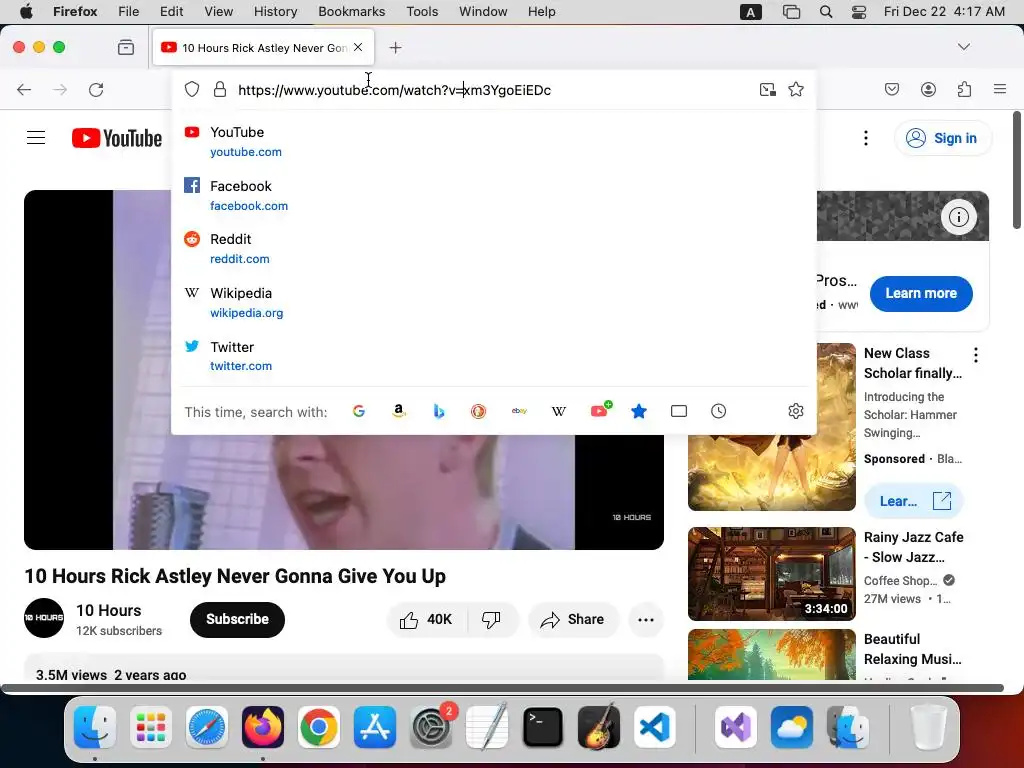Search in Bookmarks using the blue star
The width and height of the screenshot is (1024, 768).
639,411
